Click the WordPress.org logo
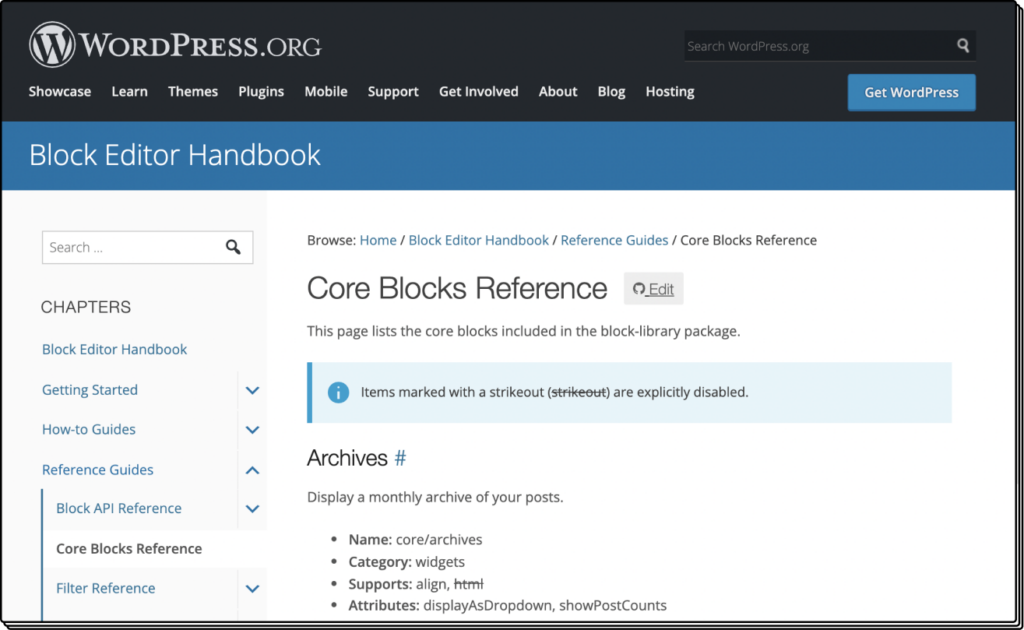Viewport: 1024px width, 630px height. point(175,45)
